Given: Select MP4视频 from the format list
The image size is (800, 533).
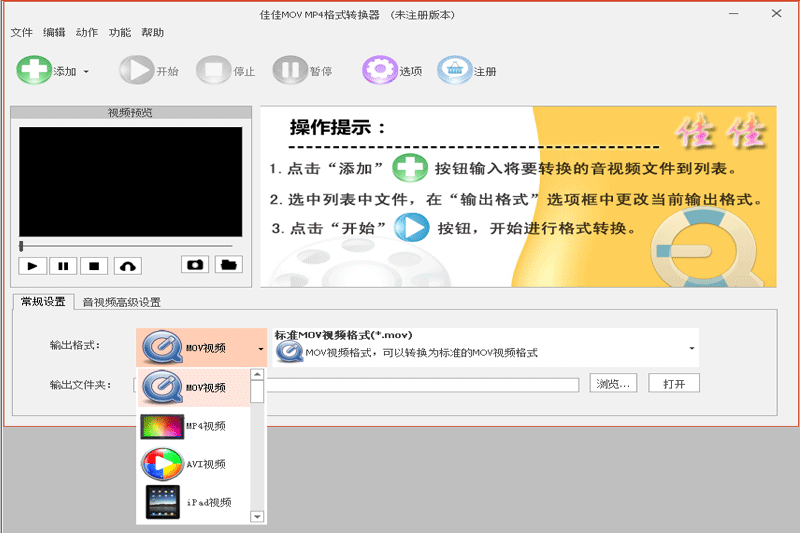Looking at the screenshot, I should 194,426.
